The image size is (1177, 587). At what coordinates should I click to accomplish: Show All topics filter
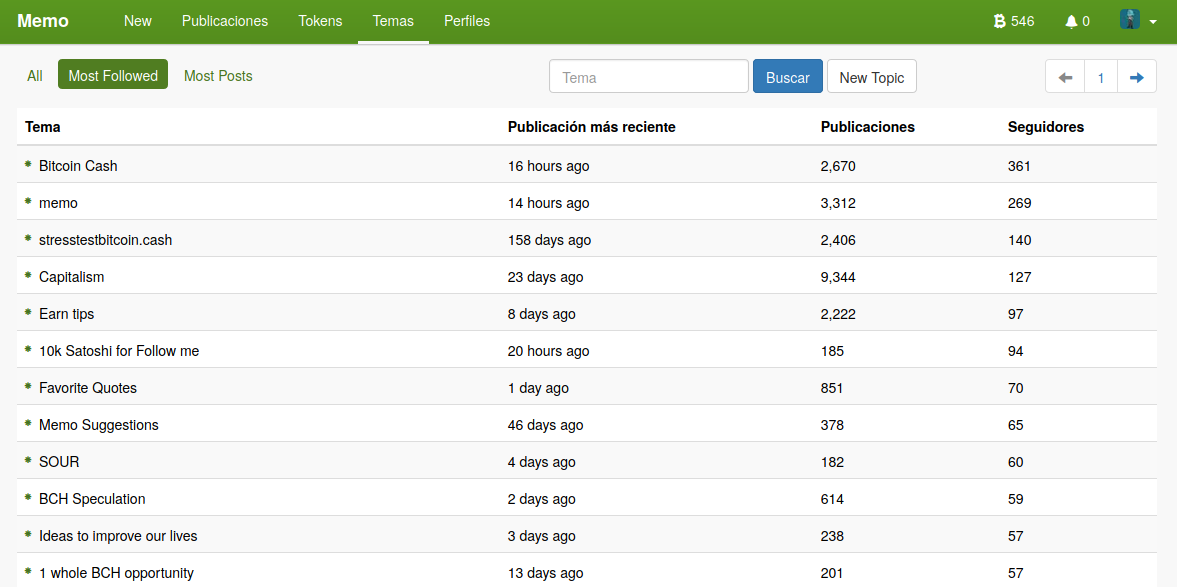click(35, 76)
